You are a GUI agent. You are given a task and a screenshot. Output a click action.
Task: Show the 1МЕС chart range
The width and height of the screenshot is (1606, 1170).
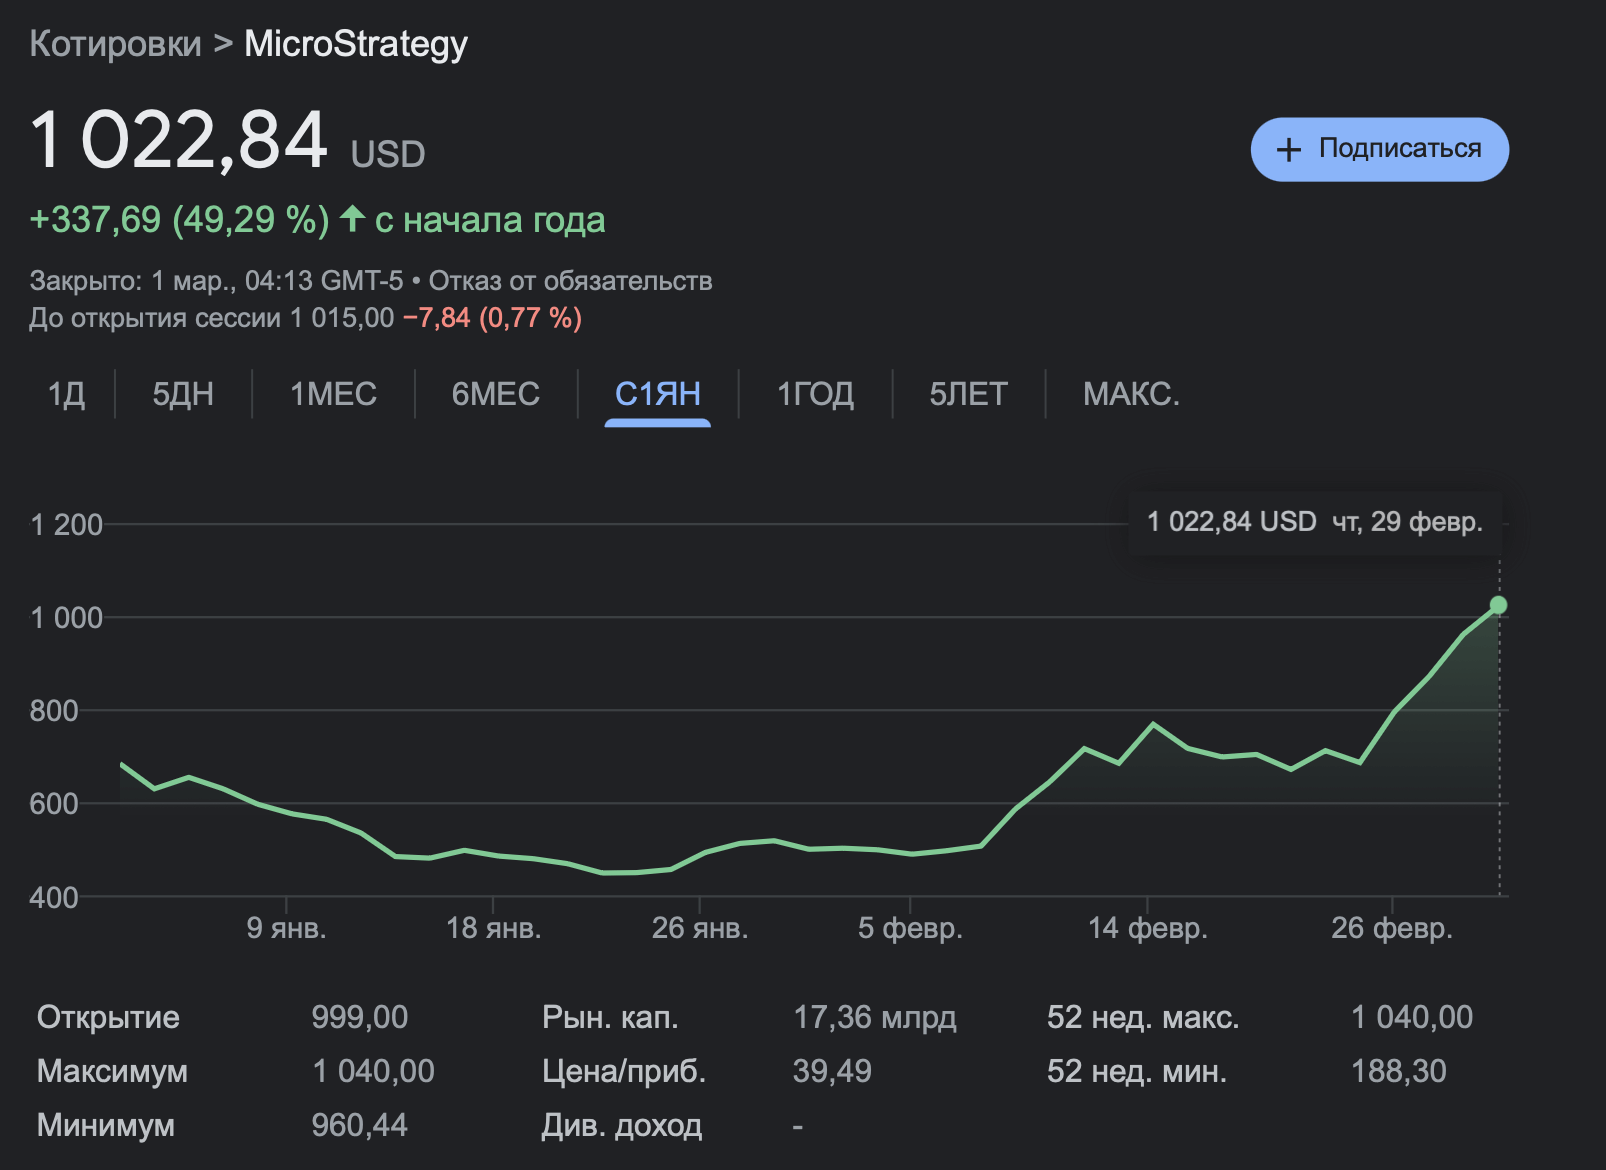click(x=333, y=394)
